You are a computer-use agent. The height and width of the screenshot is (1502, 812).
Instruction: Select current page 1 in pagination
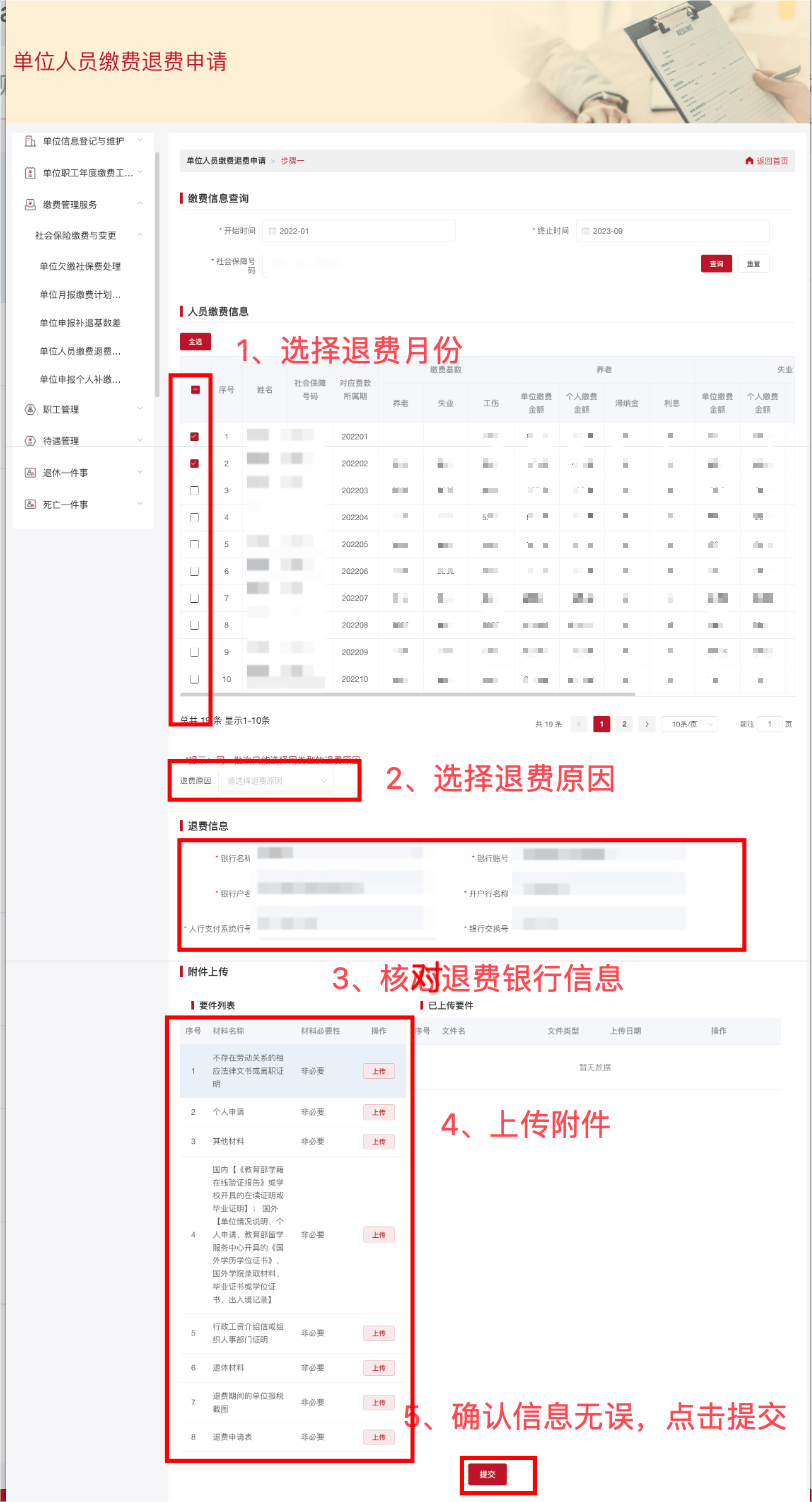[602, 724]
